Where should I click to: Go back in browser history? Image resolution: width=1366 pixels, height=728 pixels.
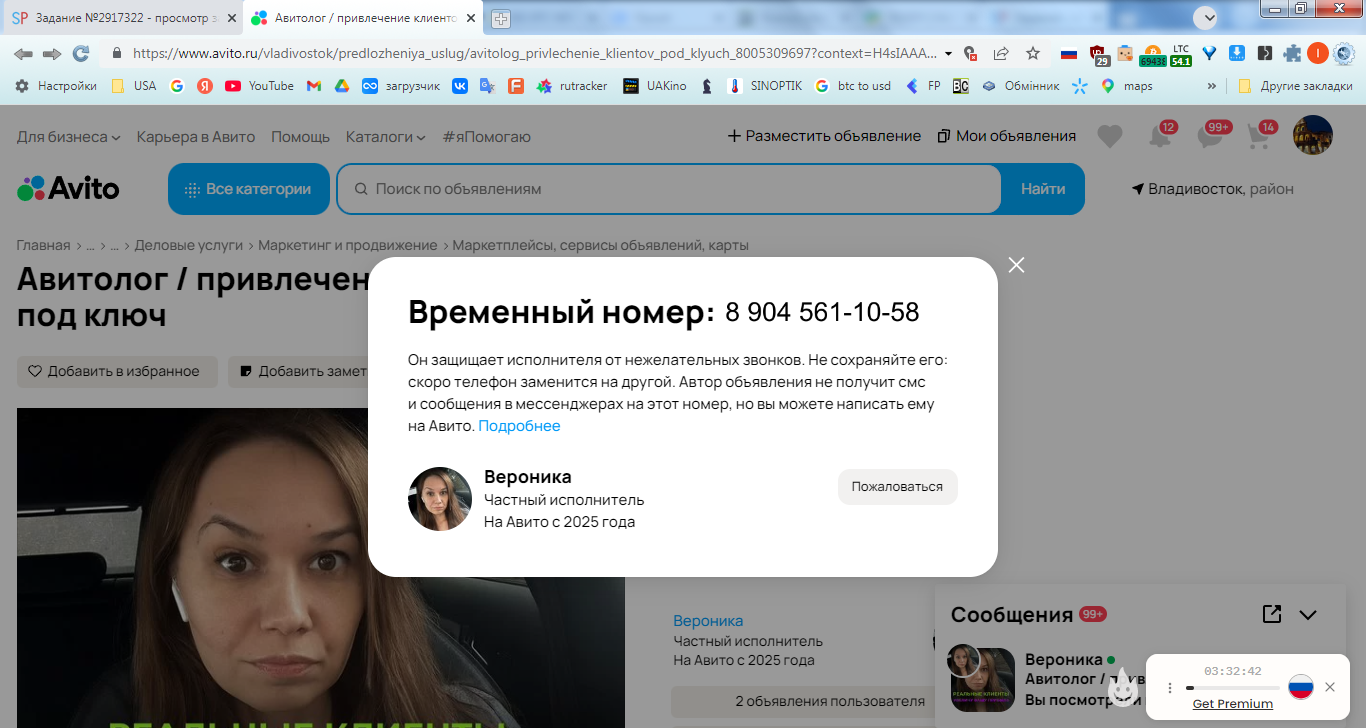point(23,54)
